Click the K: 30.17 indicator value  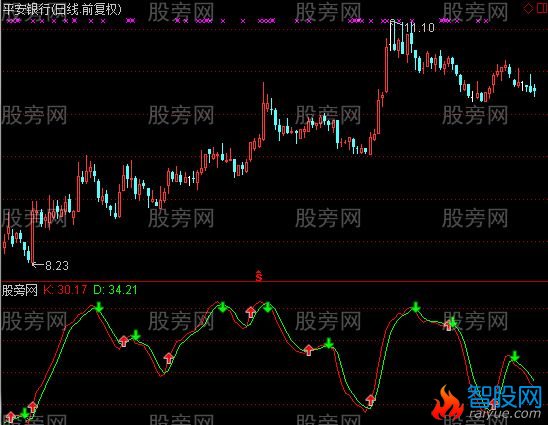point(65,290)
